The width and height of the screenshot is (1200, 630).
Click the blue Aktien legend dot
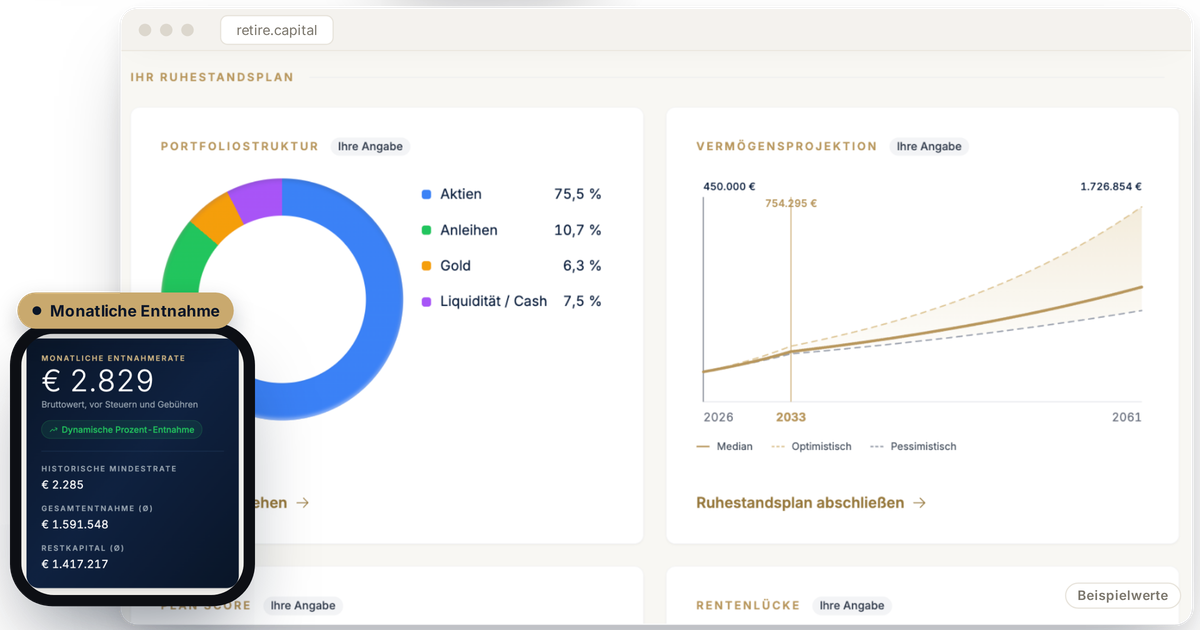[427, 194]
